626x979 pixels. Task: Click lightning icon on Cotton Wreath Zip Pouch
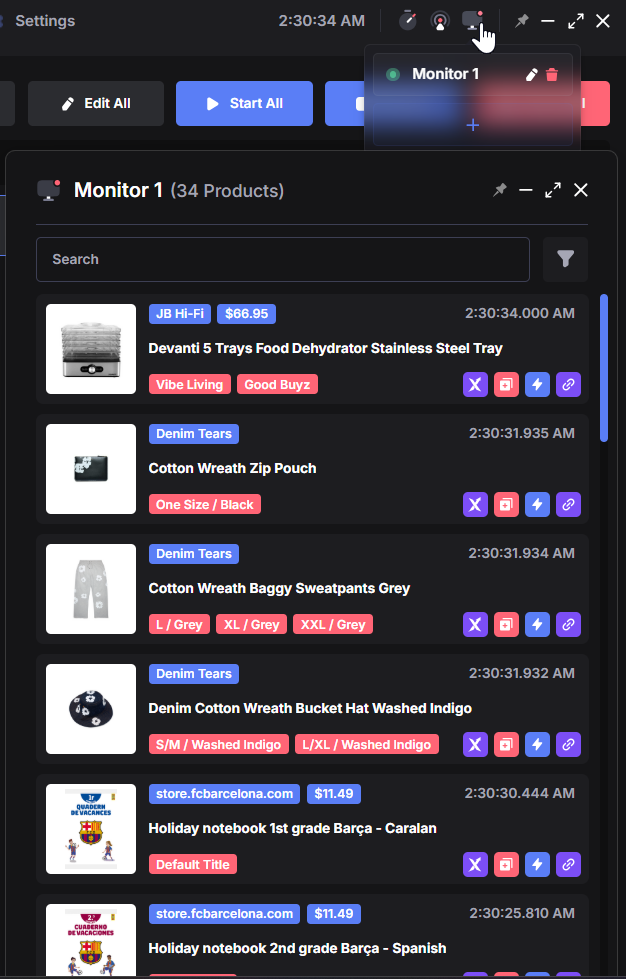[537, 504]
